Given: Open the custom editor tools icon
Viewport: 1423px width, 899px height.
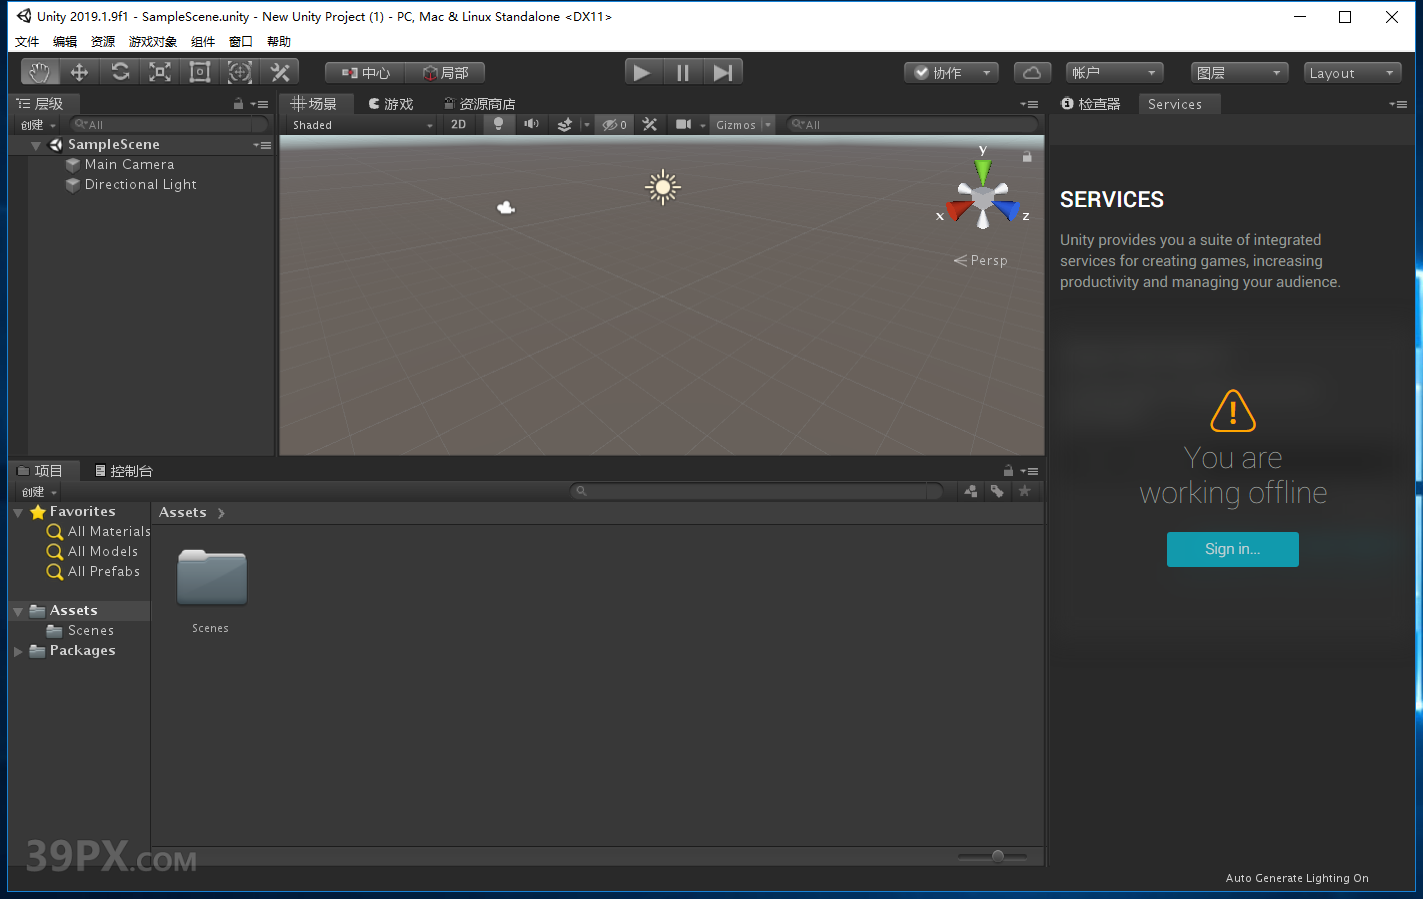Looking at the screenshot, I should pos(280,72).
